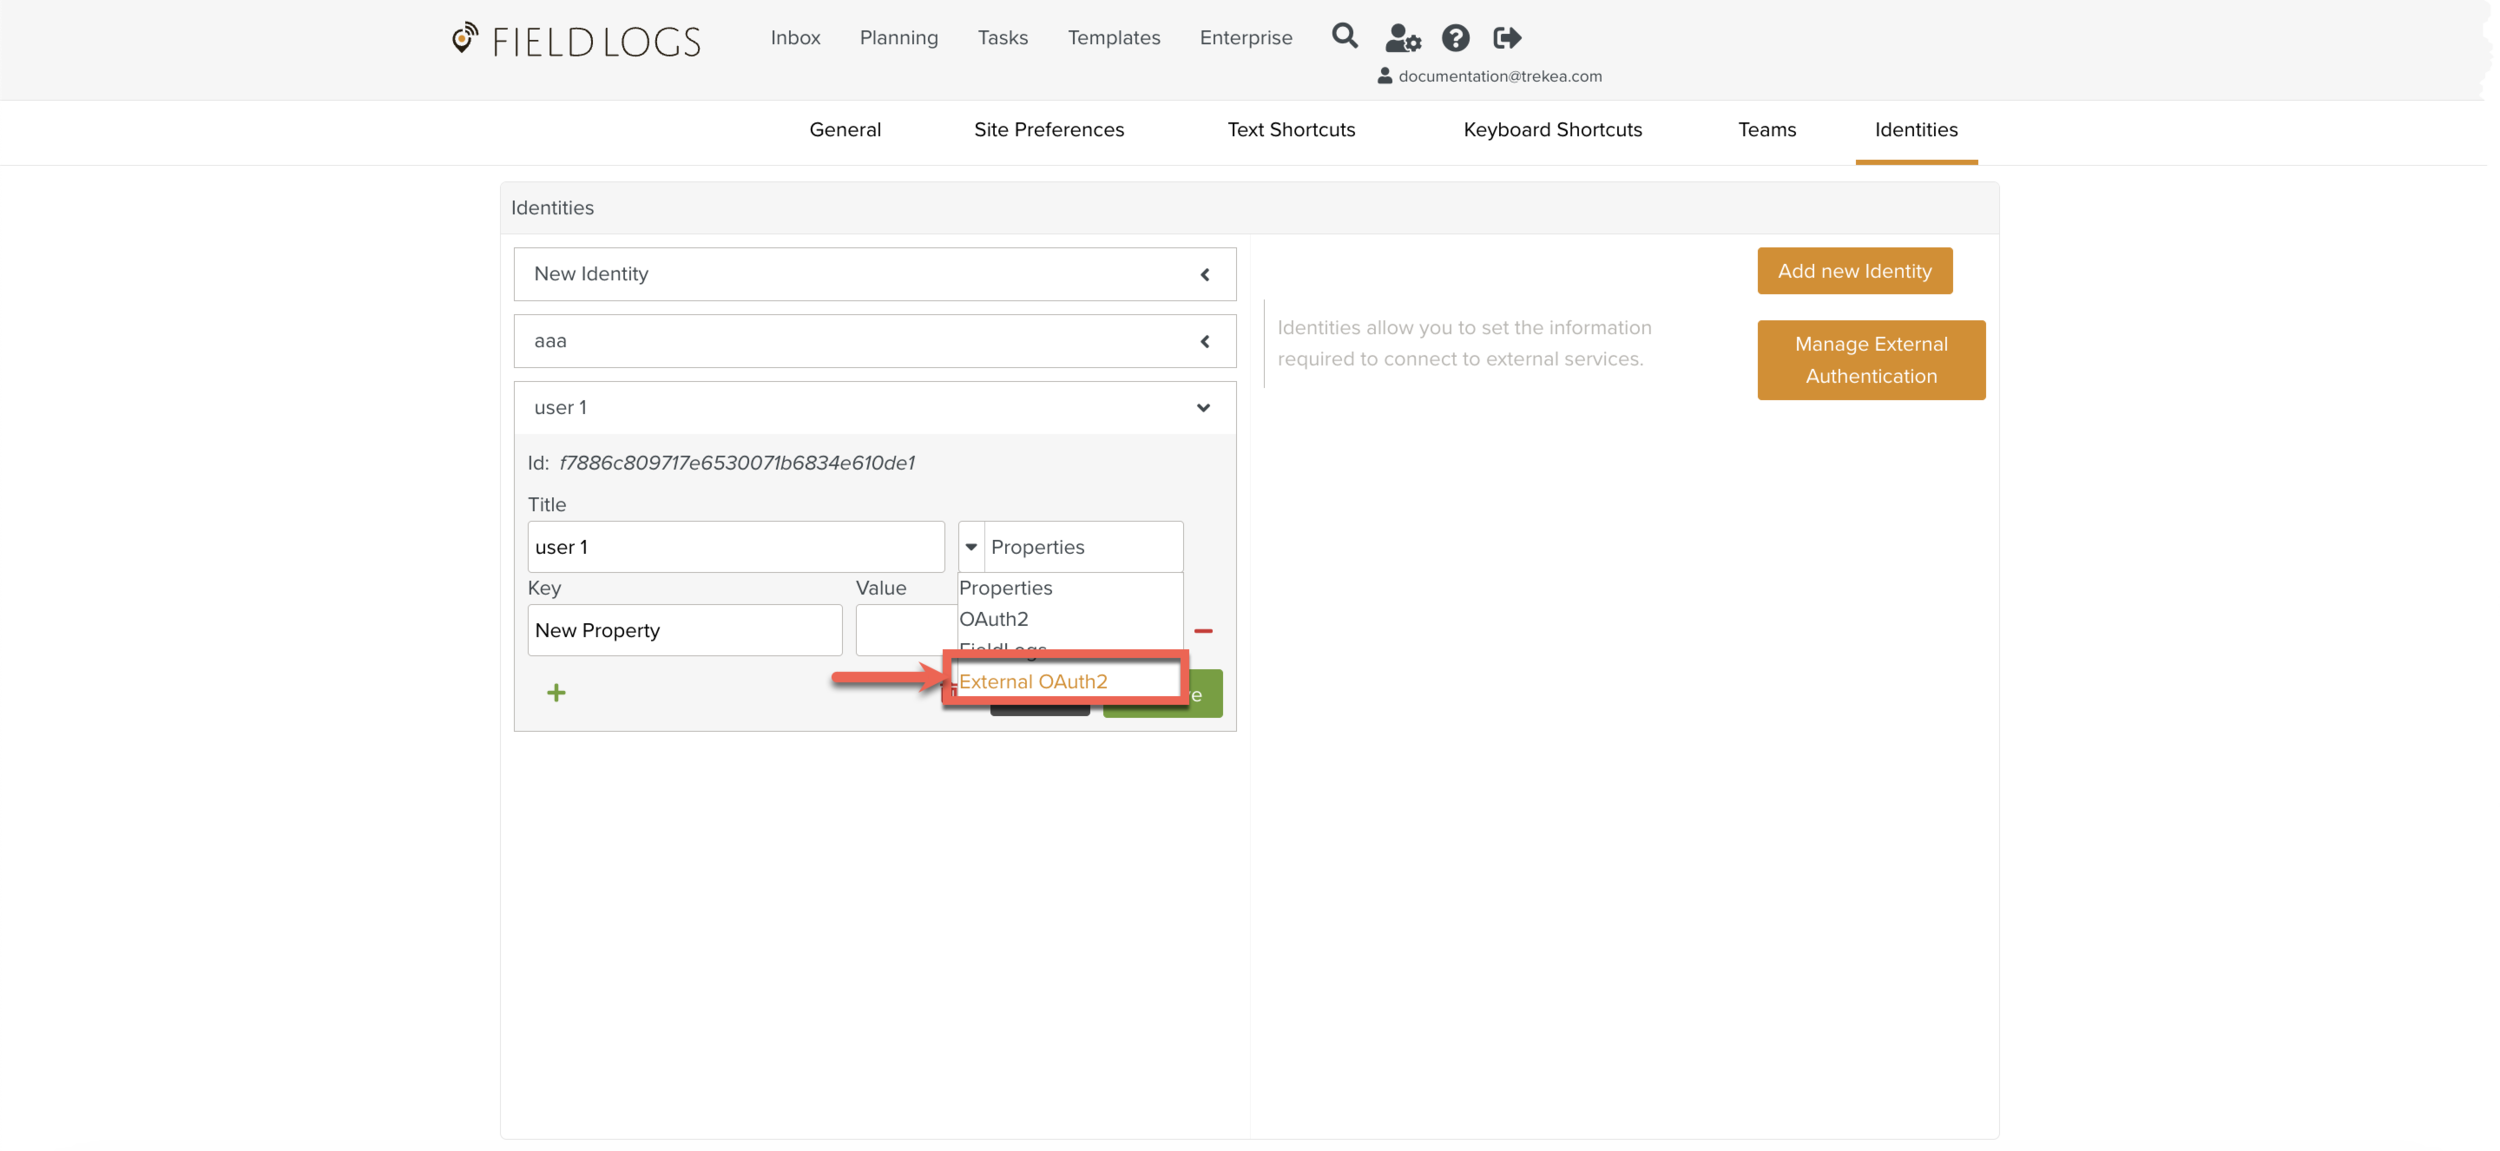Screen dimensions: 2500x1151
Task: Open the Properties type dropdown arrow
Action: click(971, 547)
